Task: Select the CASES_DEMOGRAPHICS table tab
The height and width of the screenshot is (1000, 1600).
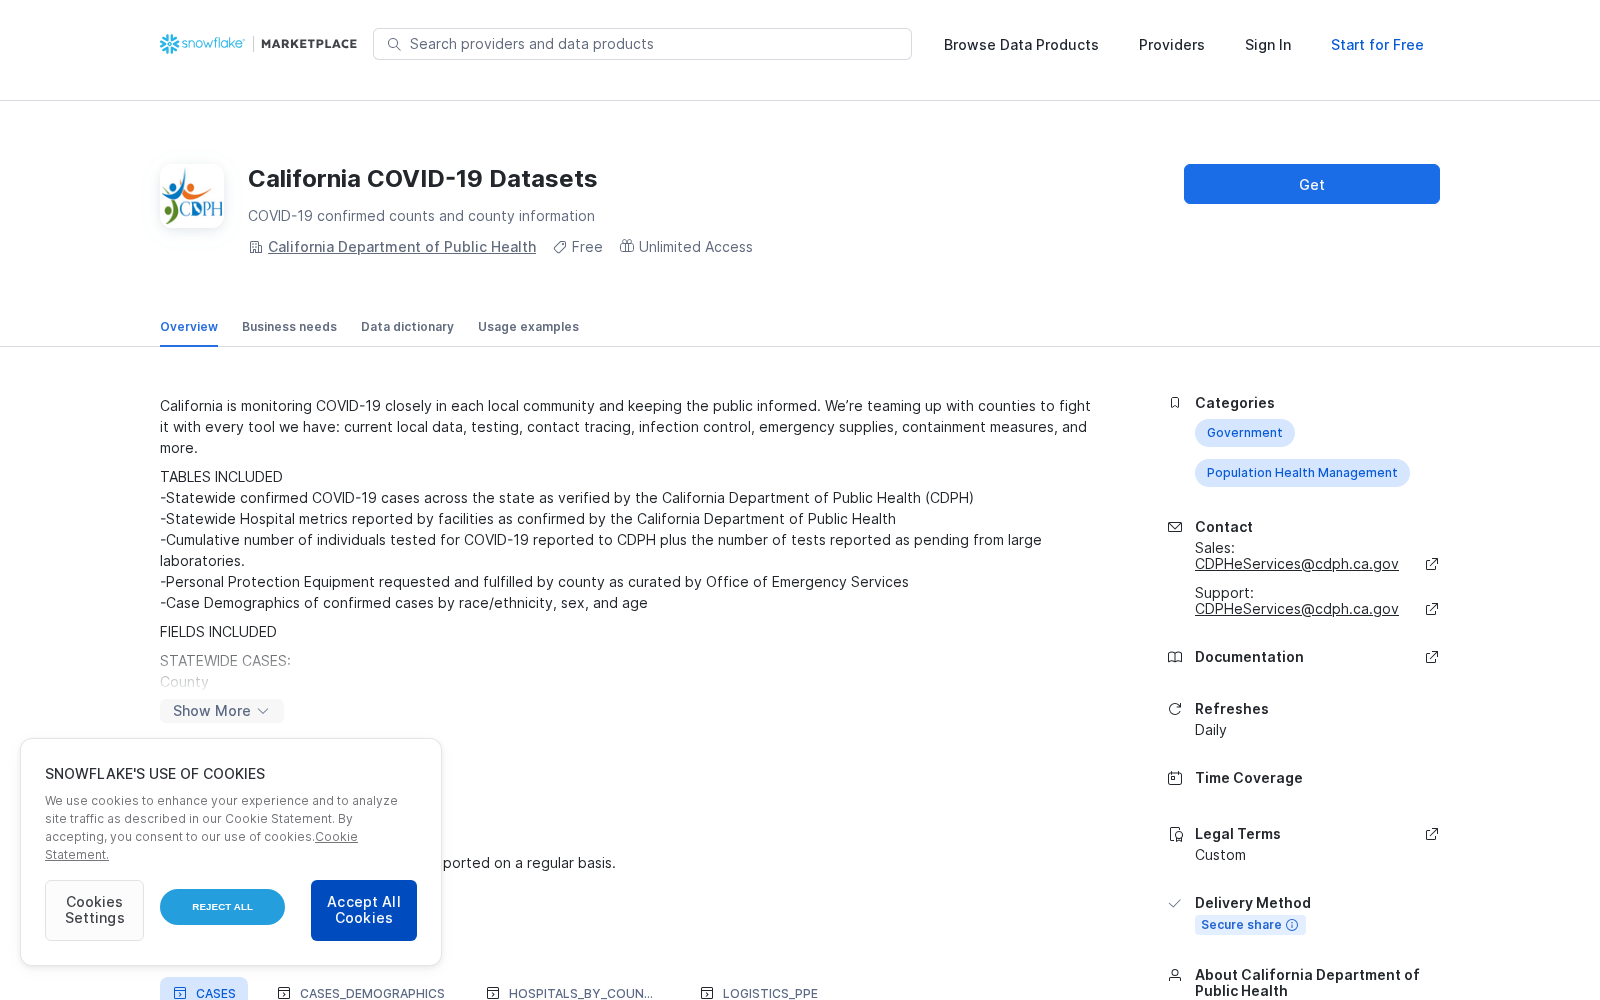Action: click(x=361, y=990)
